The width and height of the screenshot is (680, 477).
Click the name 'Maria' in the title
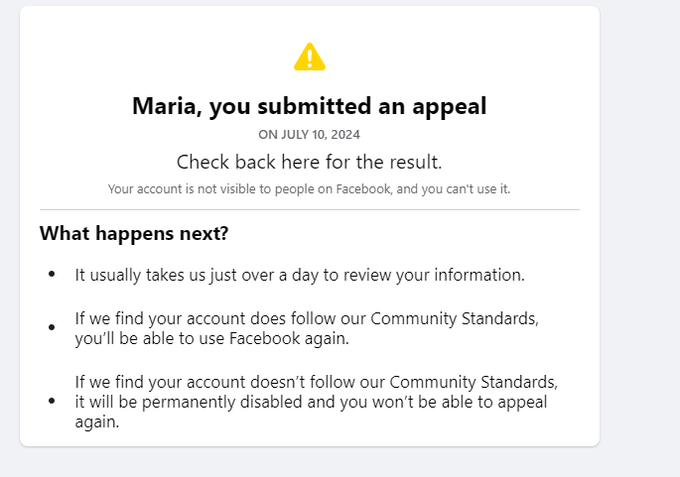(167, 106)
